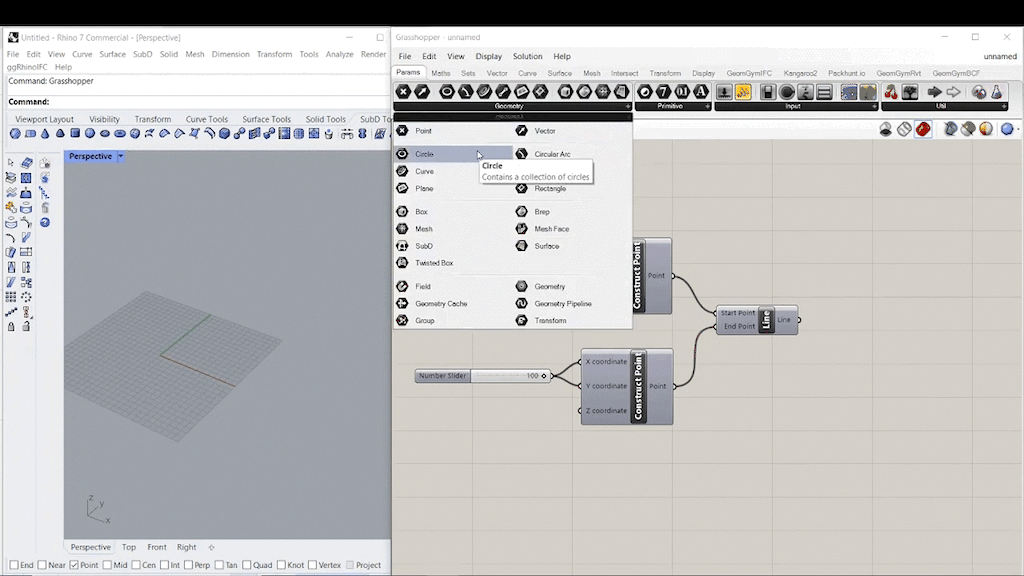Click the Field parameter icon

point(402,287)
